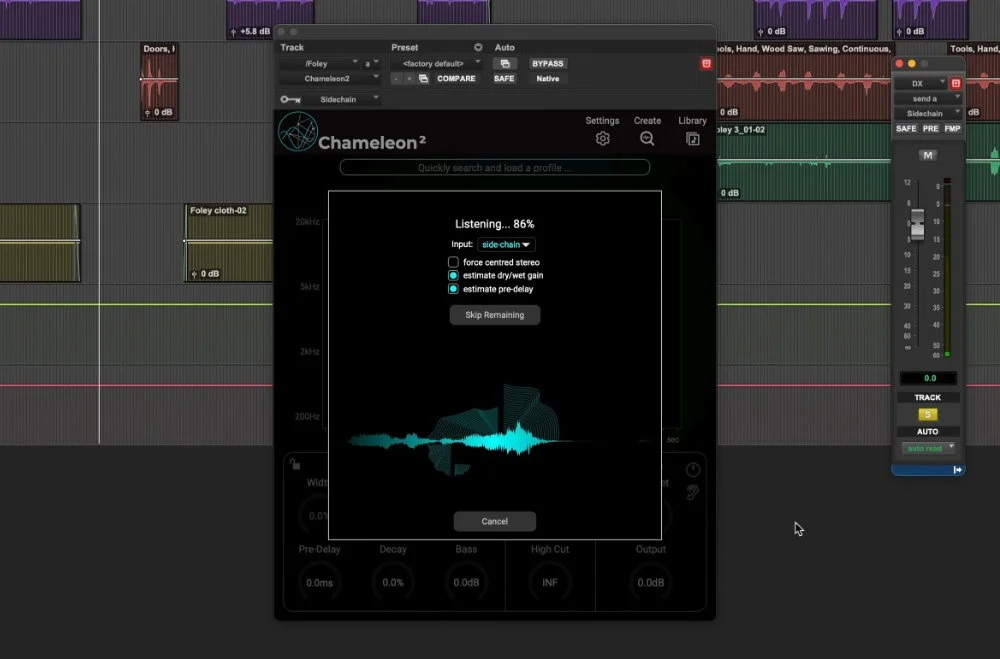Click the clip gain icon on Foley cloth-02
This screenshot has height=659, width=1000.
(x=194, y=274)
